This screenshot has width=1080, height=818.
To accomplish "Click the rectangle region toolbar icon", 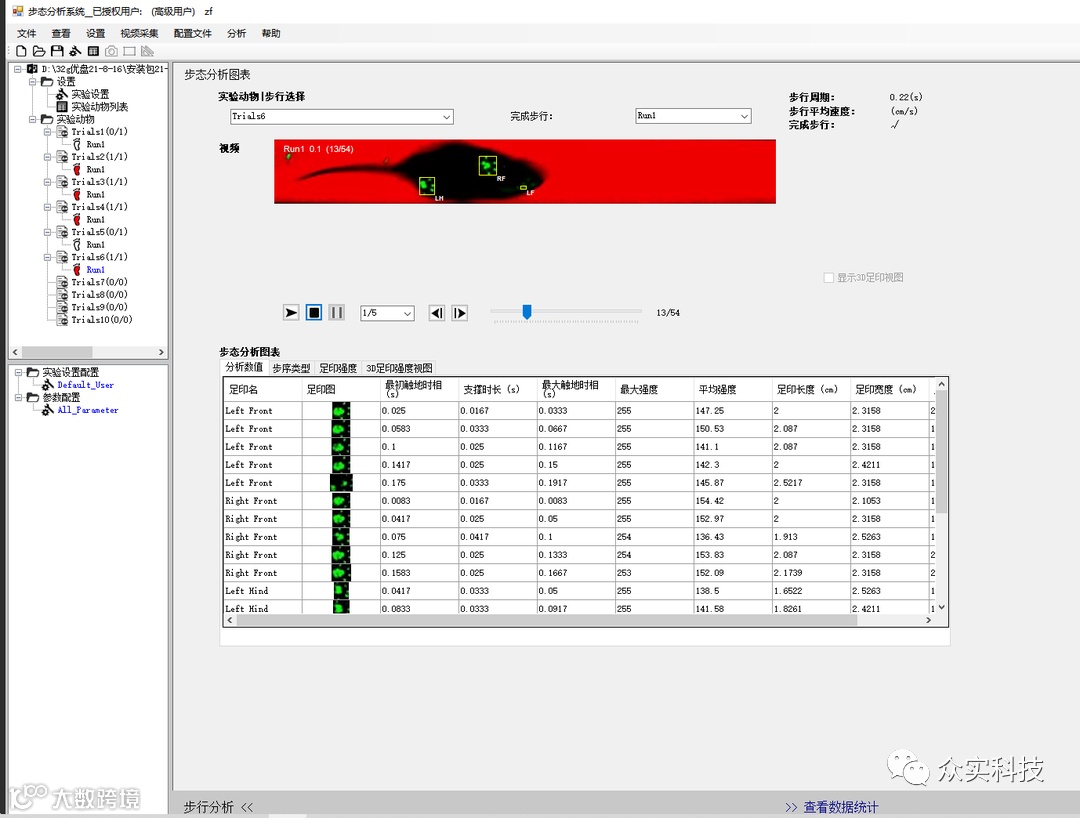I will [129, 51].
